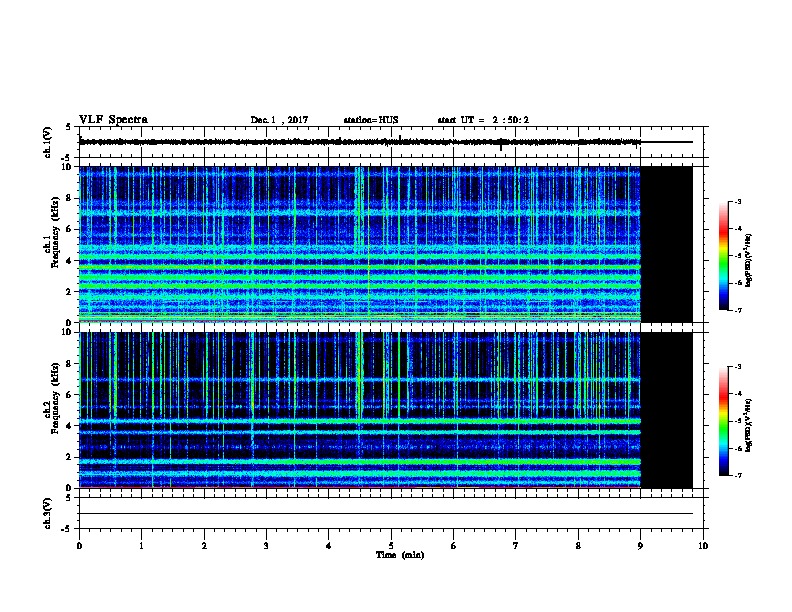
Task: Click the "ch.3(V)" waveform axis label
Action: 48,513
